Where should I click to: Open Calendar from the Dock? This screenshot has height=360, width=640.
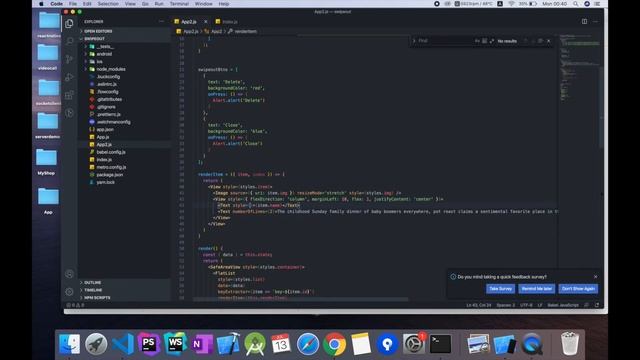tap(281, 344)
